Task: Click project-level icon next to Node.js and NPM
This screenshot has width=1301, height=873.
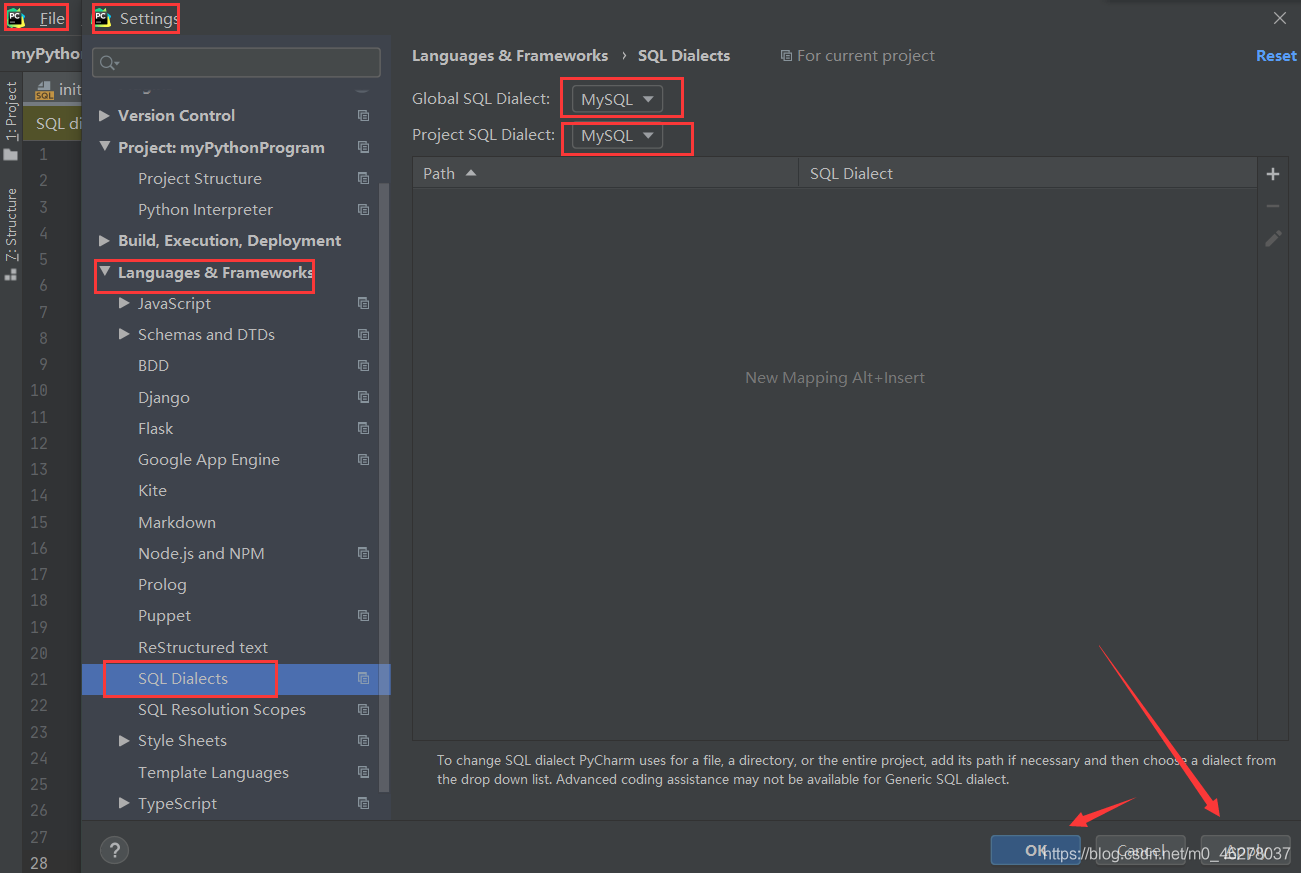Action: click(363, 553)
